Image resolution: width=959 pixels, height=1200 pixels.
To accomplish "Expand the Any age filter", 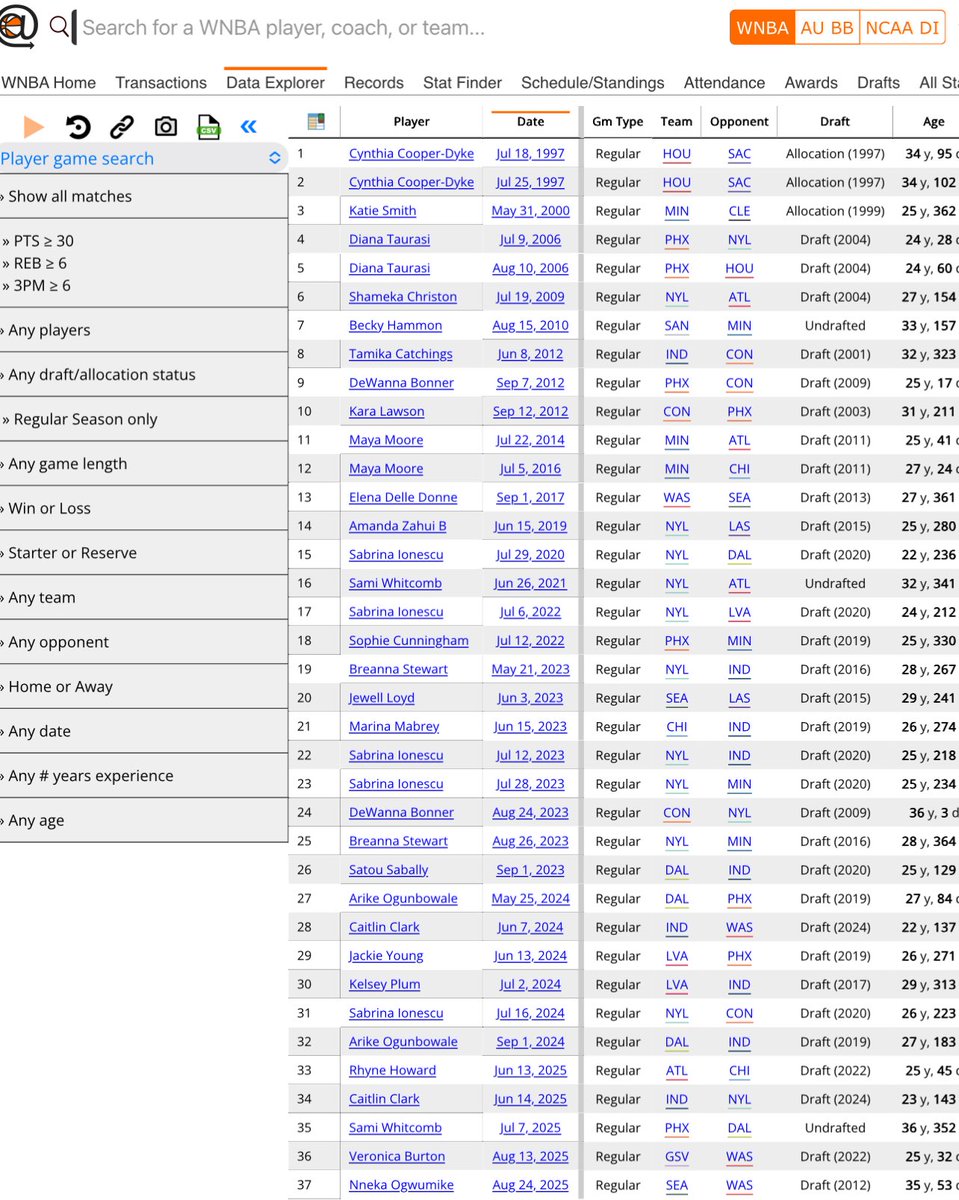I will [x=144, y=821].
